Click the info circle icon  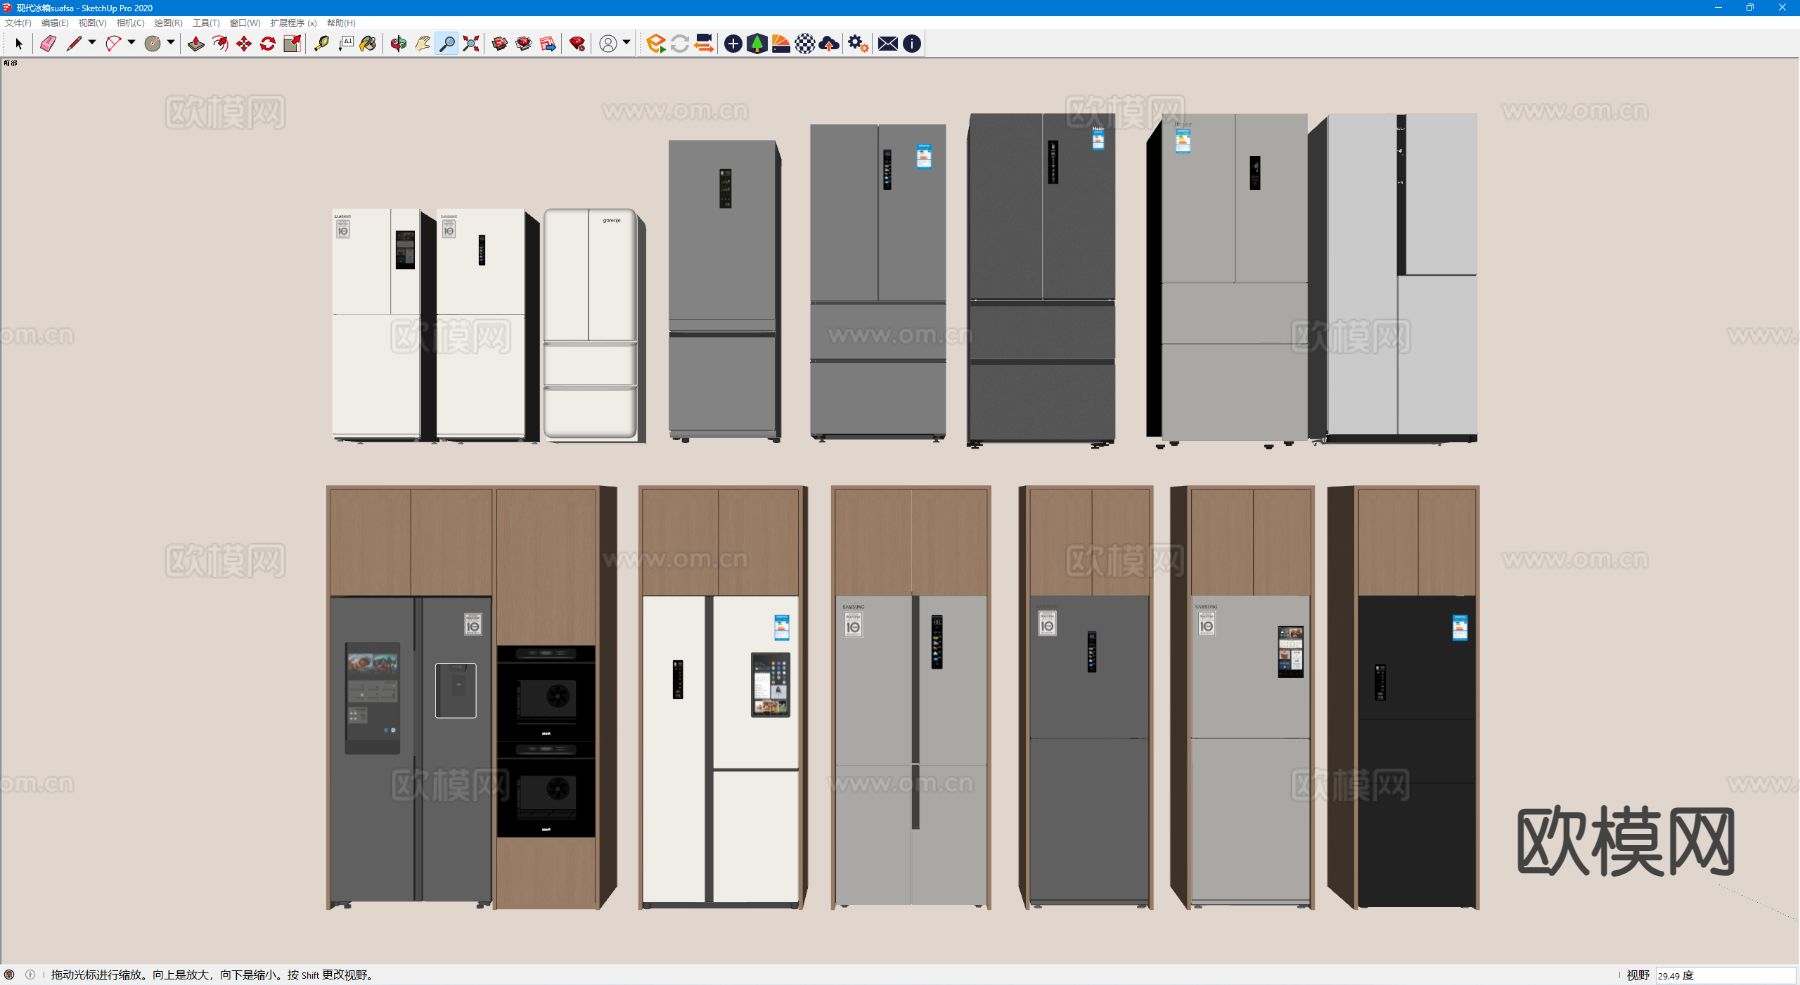(912, 43)
